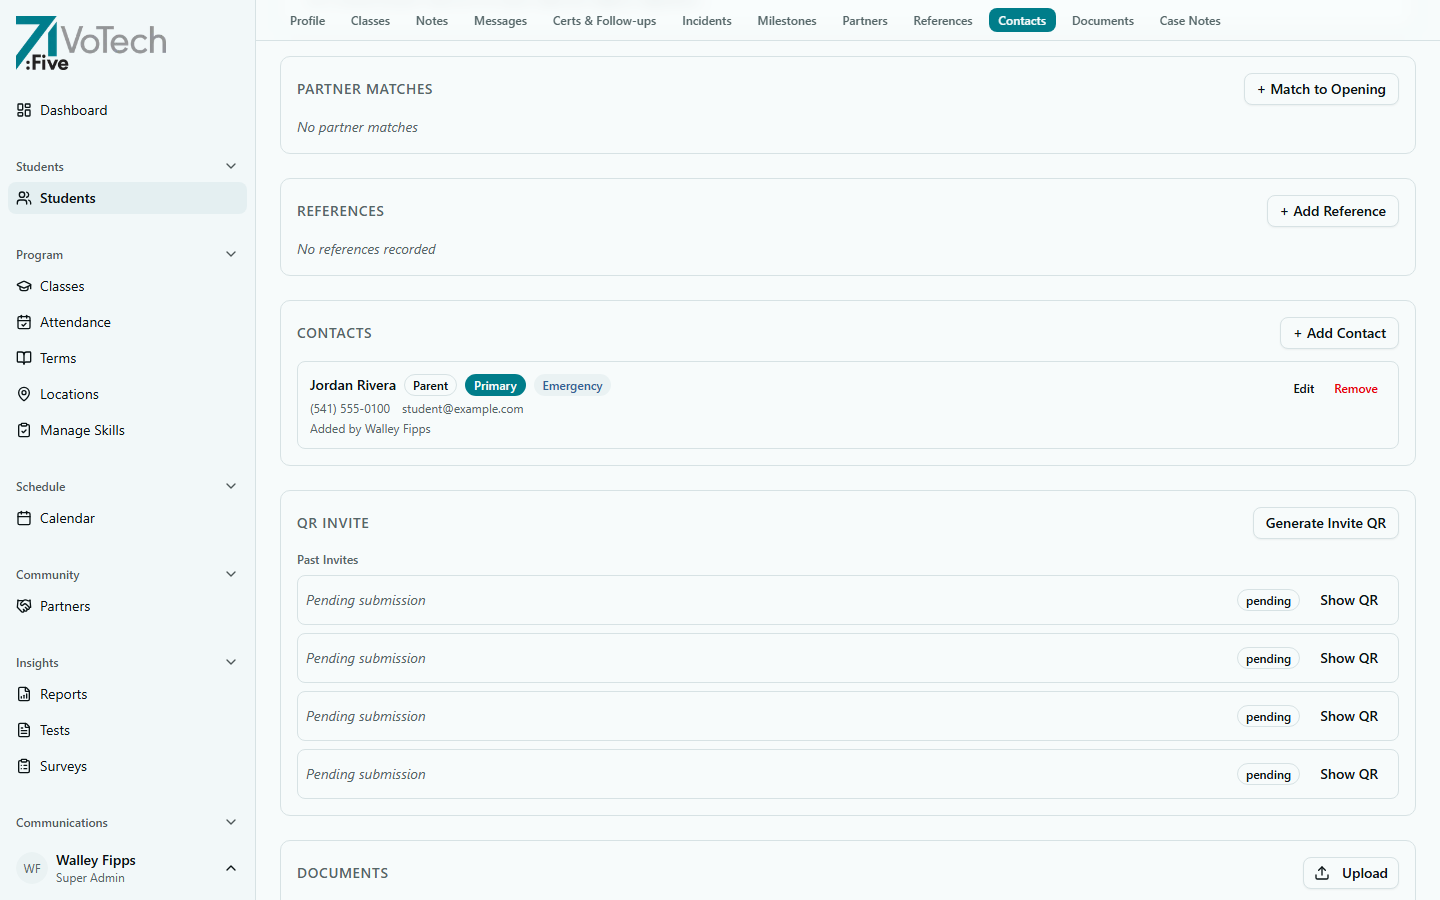Go to the Attendance page
This screenshot has width=1440, height=900.
75,322
